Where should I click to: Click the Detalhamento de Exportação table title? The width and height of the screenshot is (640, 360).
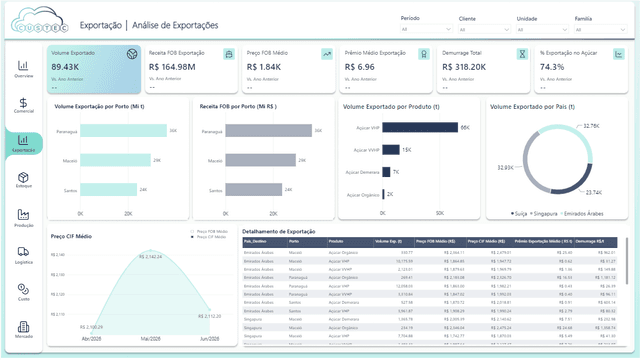279,231
